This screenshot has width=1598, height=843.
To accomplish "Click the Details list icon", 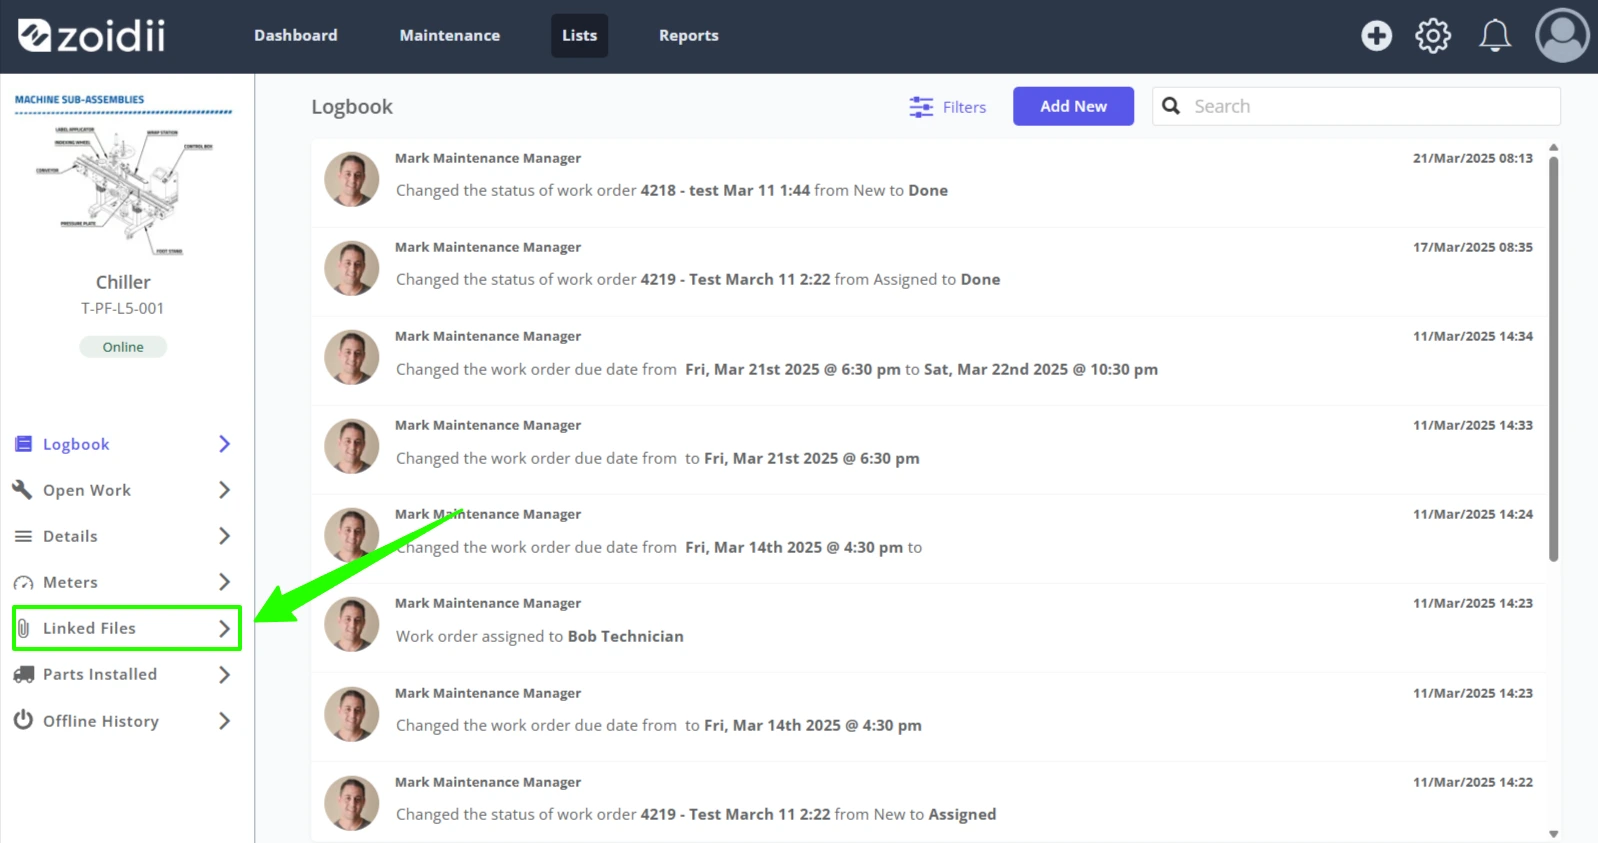I will pos(23,536).
